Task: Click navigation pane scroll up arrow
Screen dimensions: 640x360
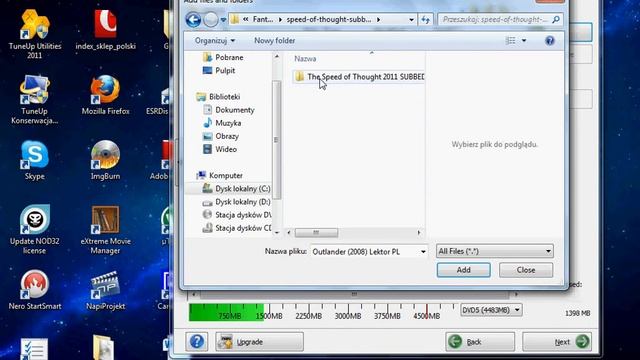Action: pyautogui.click(x=277, y=56)
